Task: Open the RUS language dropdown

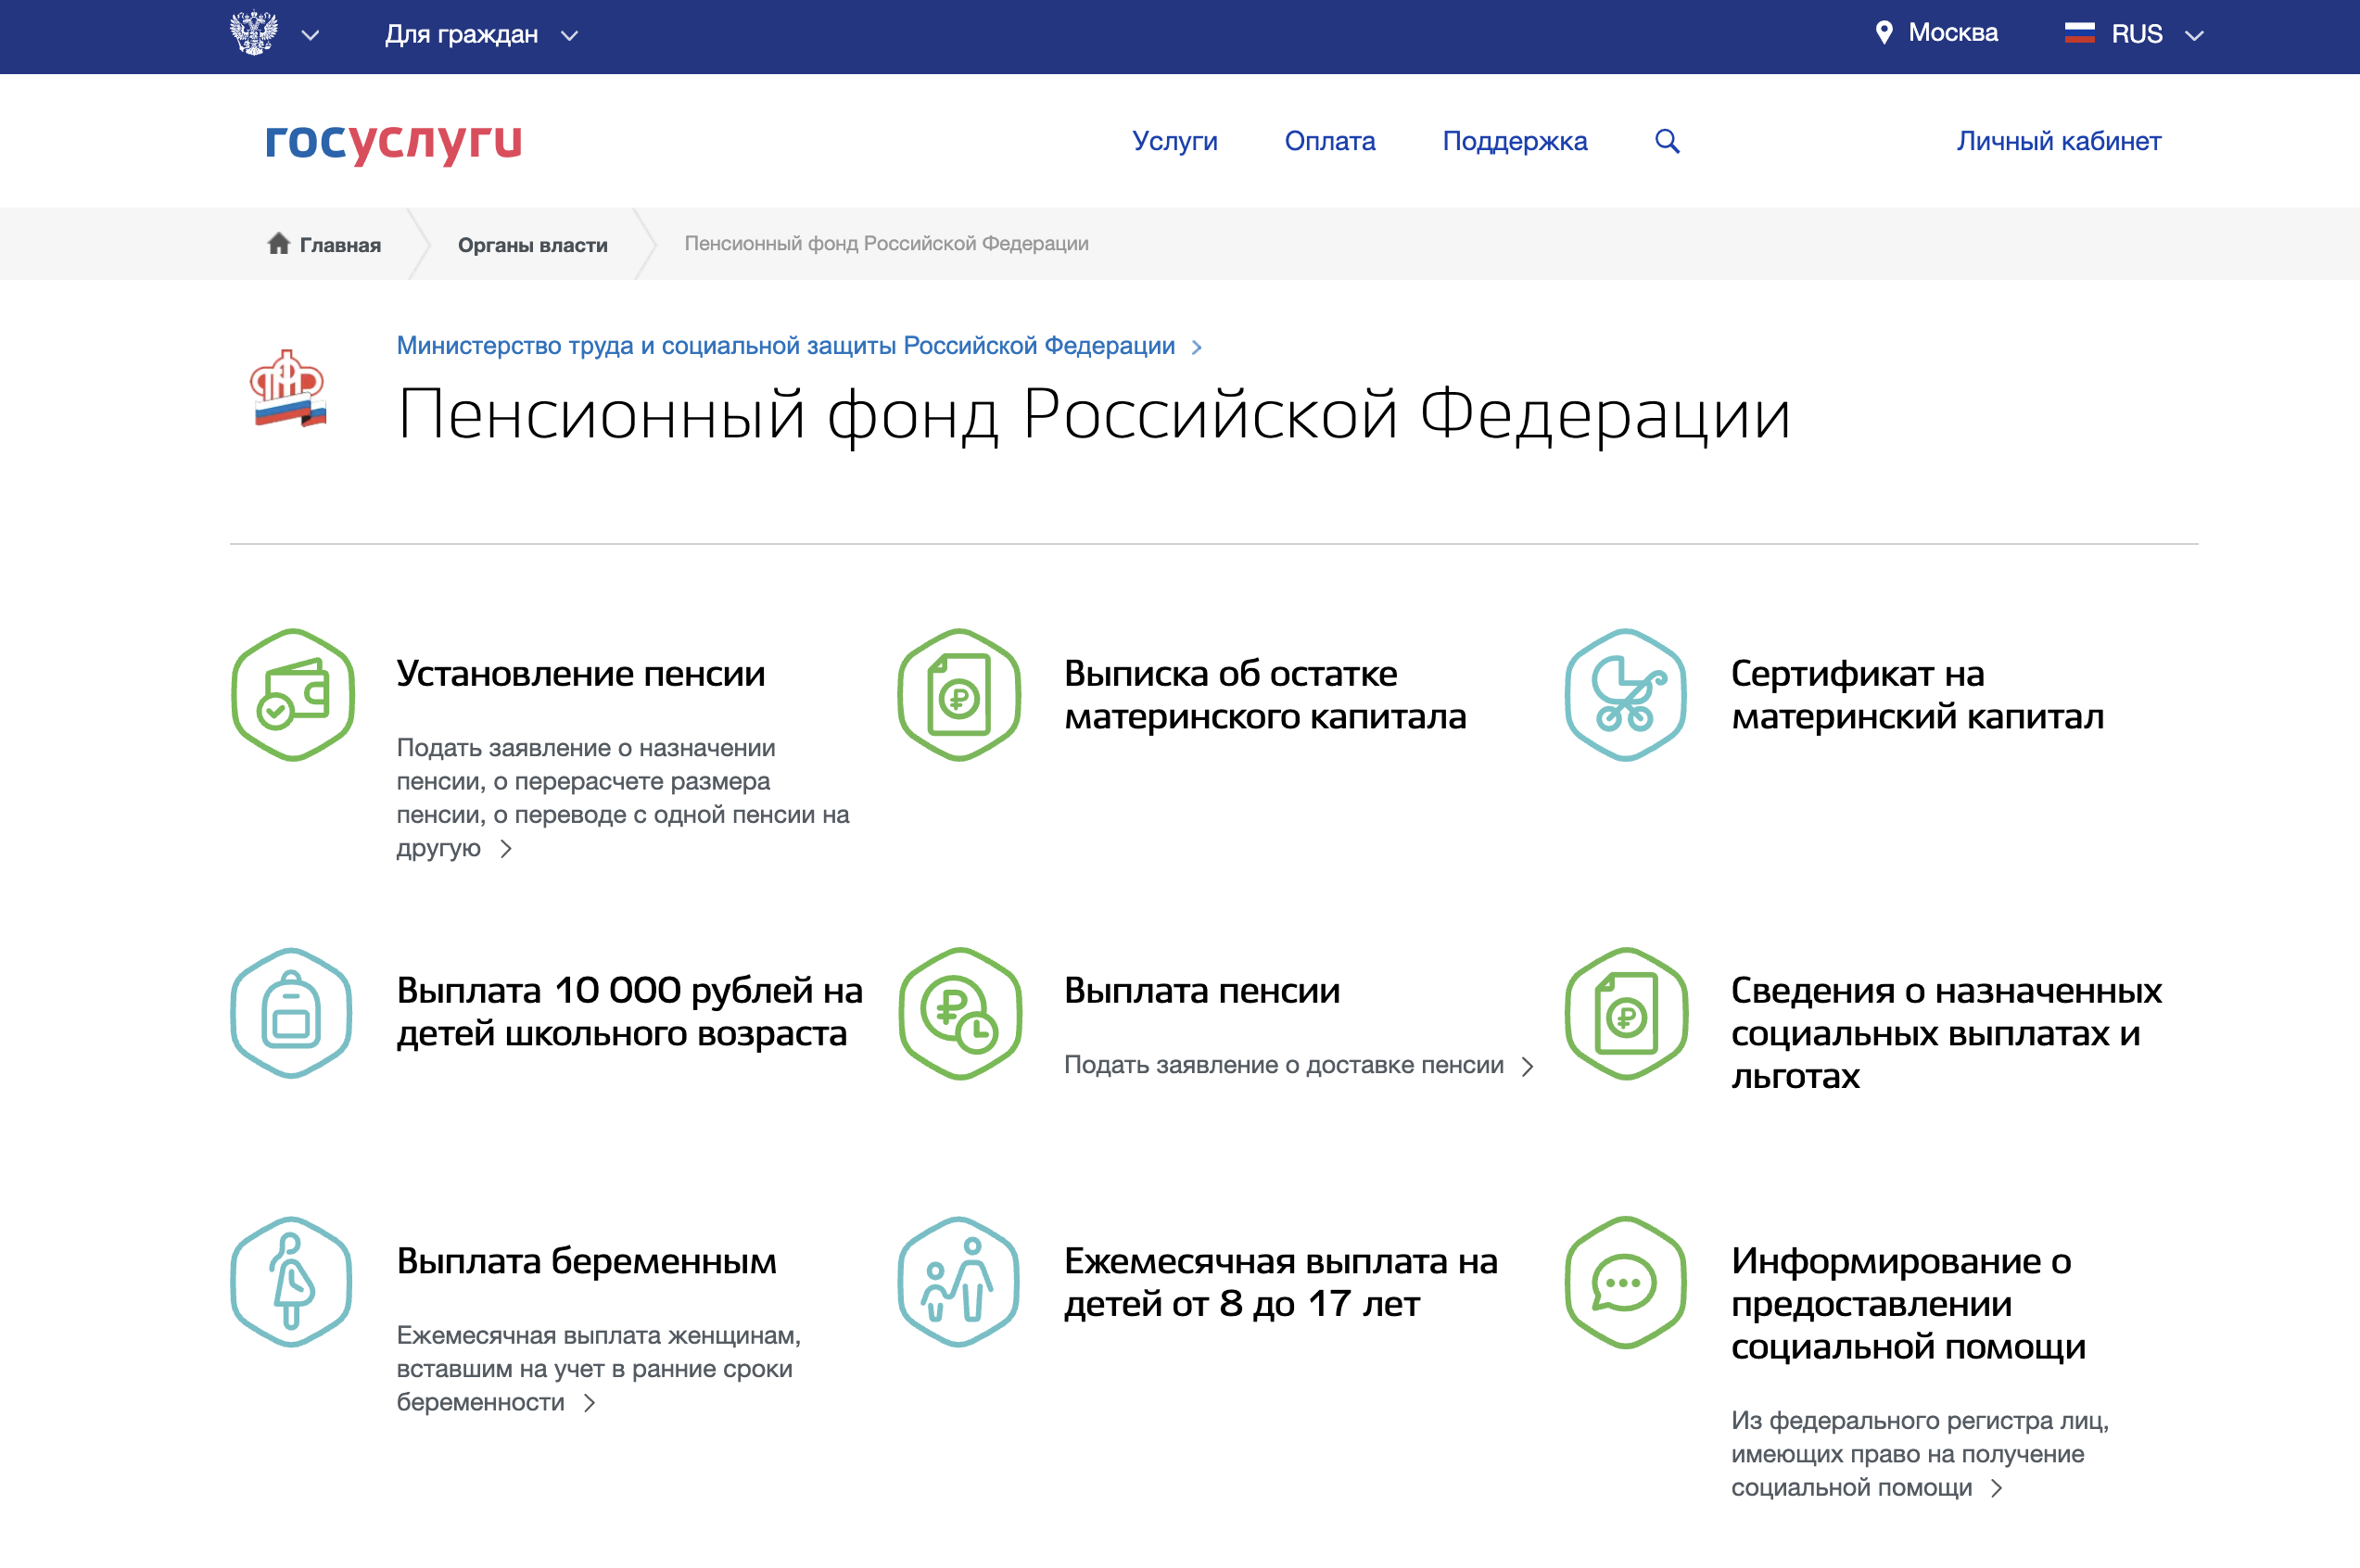Action: pyautogui.click(x=2156, y=35)
